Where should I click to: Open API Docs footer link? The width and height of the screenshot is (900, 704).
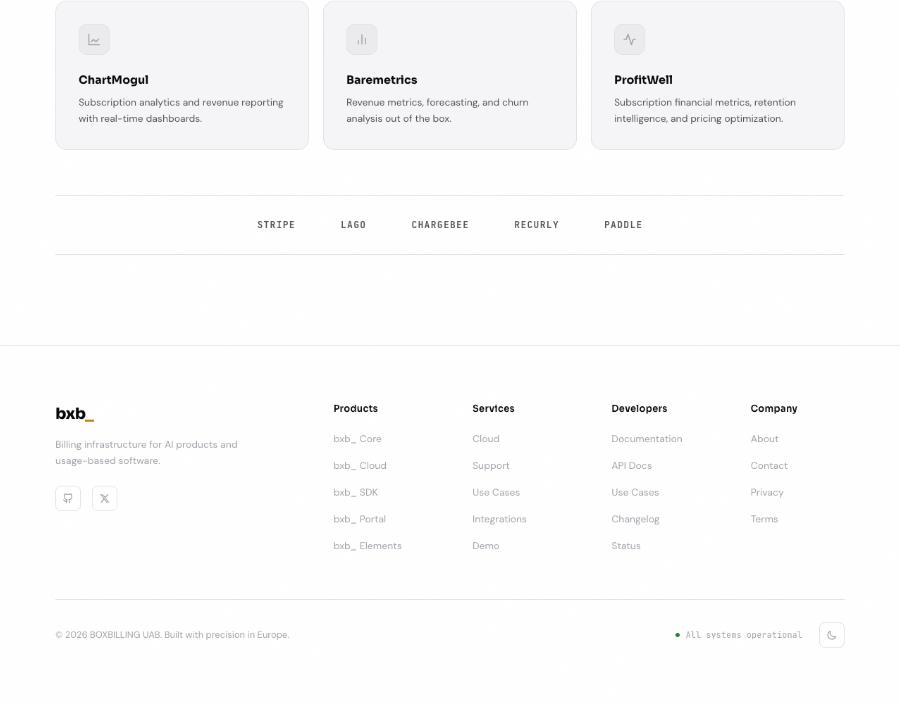(x=632, y=466)
